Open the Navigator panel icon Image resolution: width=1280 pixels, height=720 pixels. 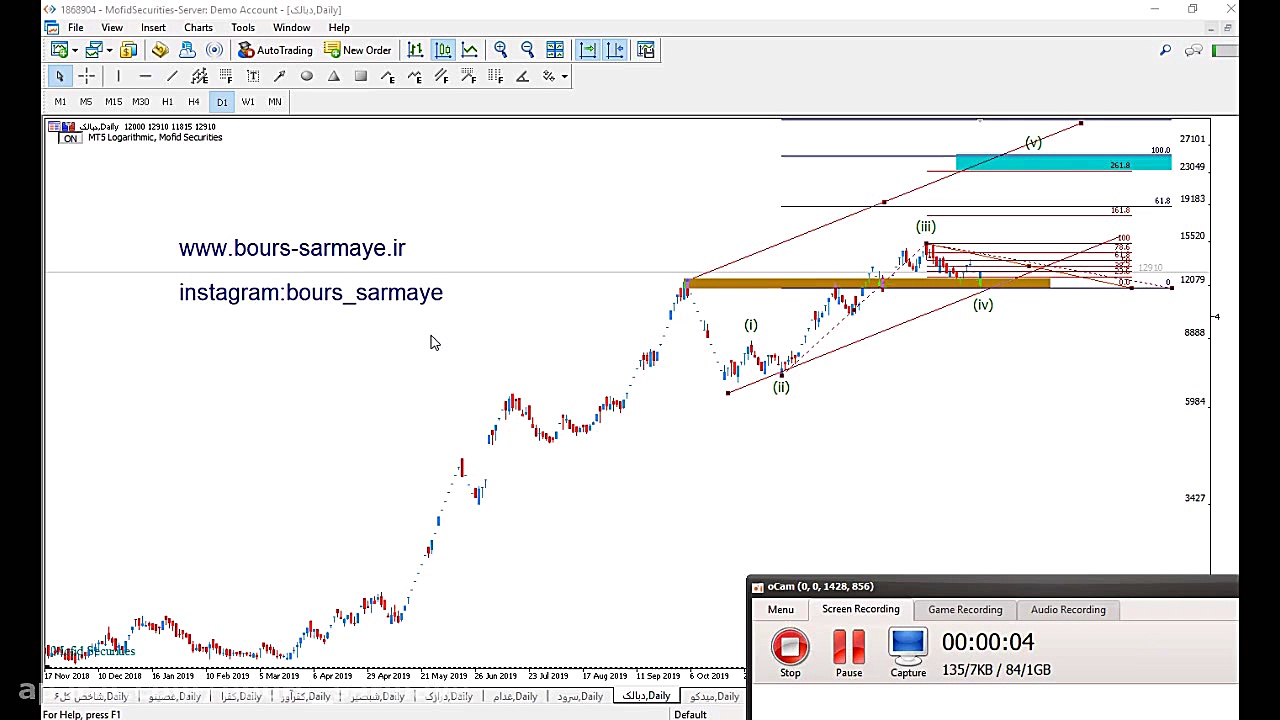[x=160, y=50]
